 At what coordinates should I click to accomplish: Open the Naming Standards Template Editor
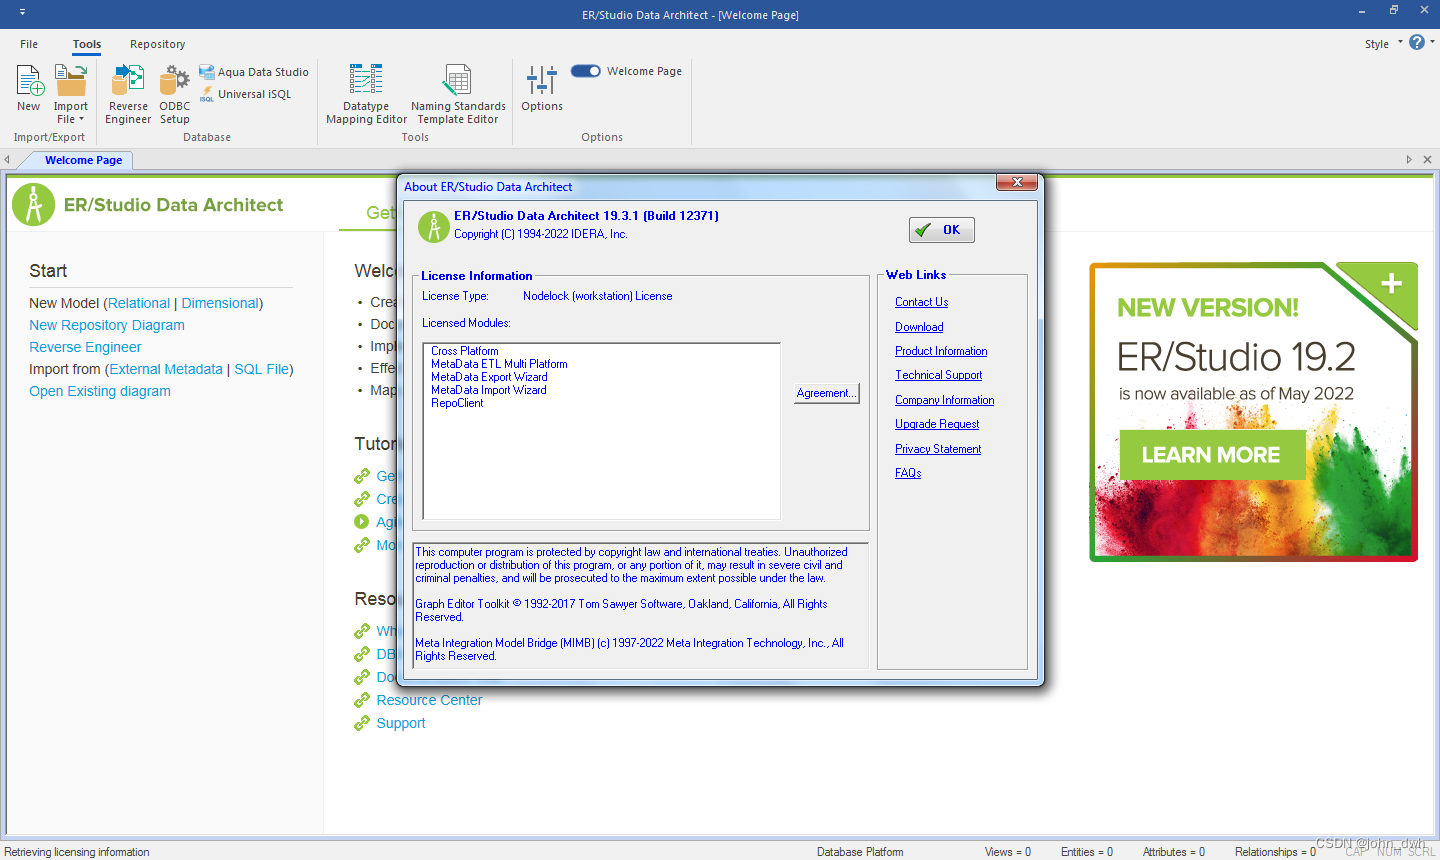pyautogui.click(x=458, y=90)
